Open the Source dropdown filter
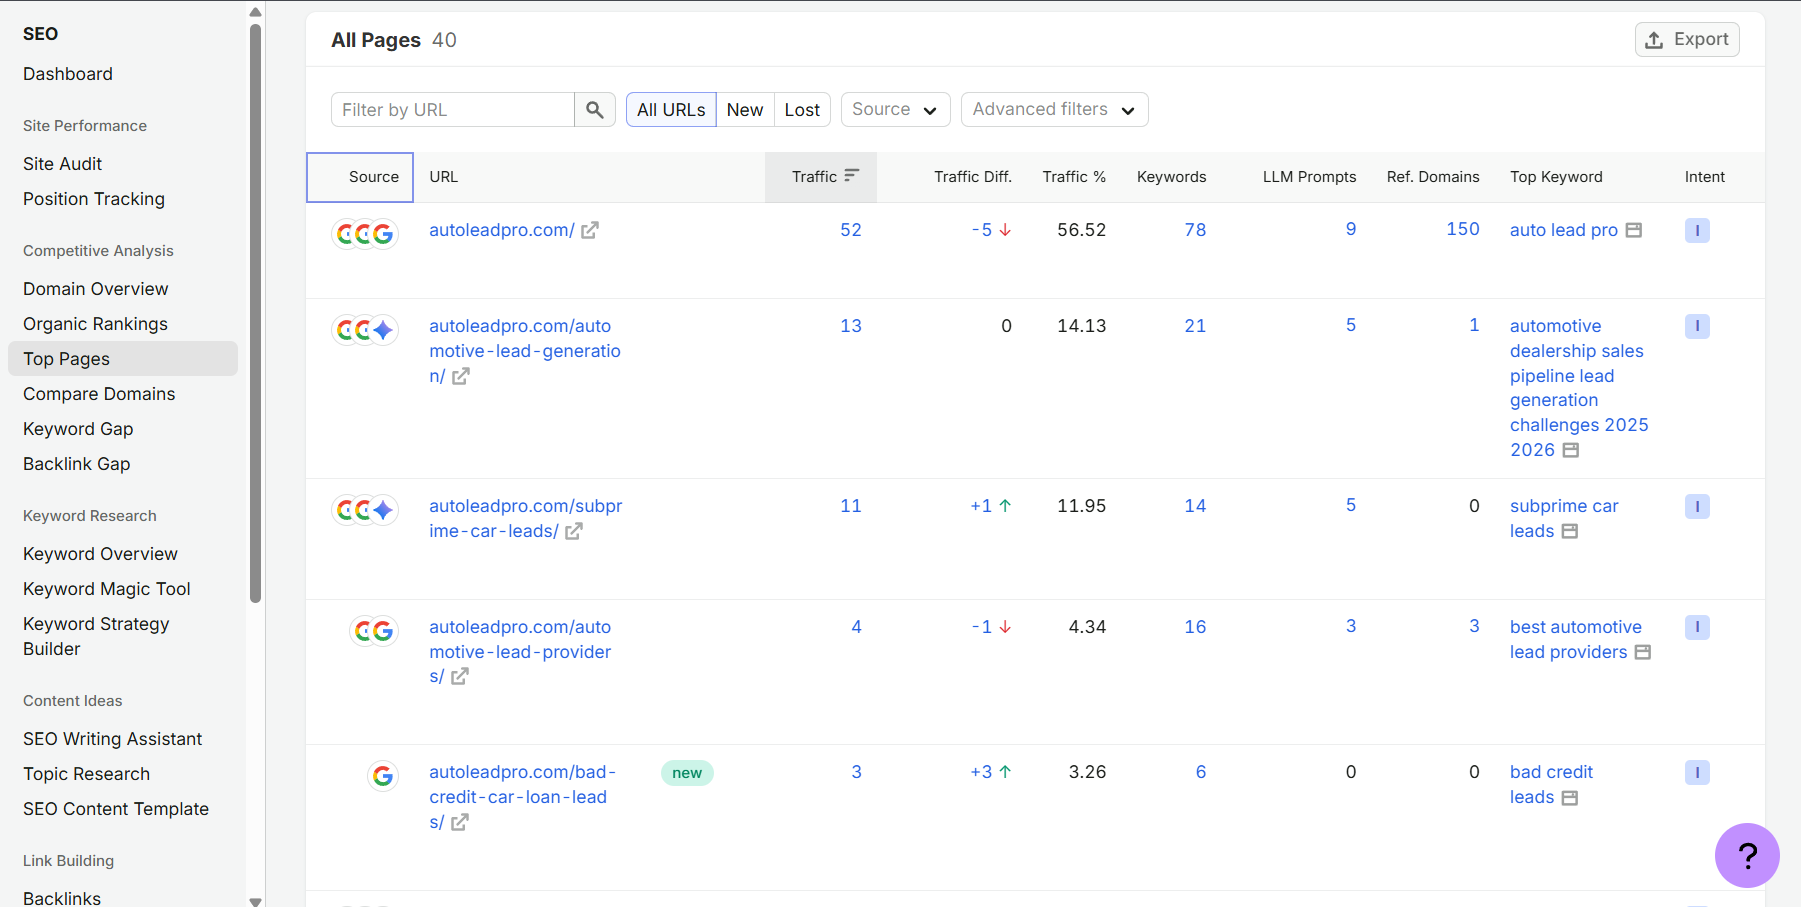The width and height of the screenshot is (1801, 907). 895,110
